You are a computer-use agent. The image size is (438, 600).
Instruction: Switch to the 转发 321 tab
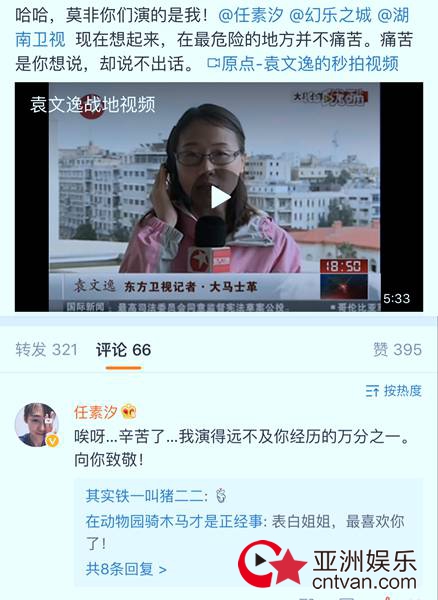click(x=46, y=350)
